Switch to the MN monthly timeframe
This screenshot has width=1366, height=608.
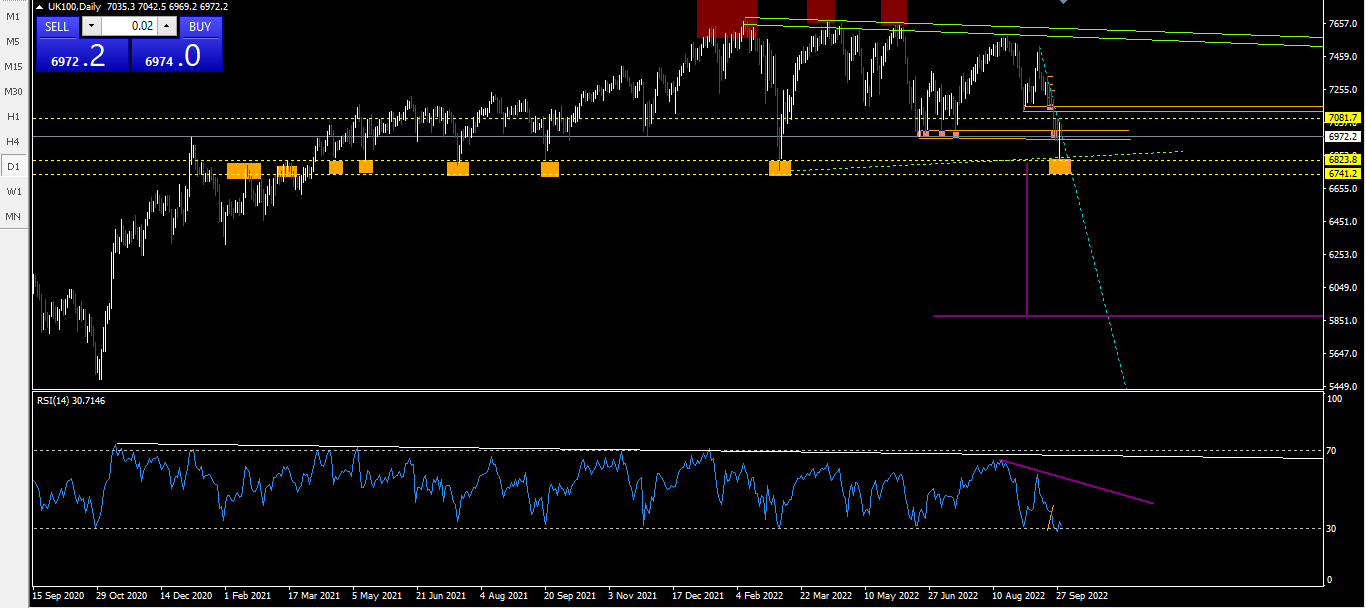(13, 216)
